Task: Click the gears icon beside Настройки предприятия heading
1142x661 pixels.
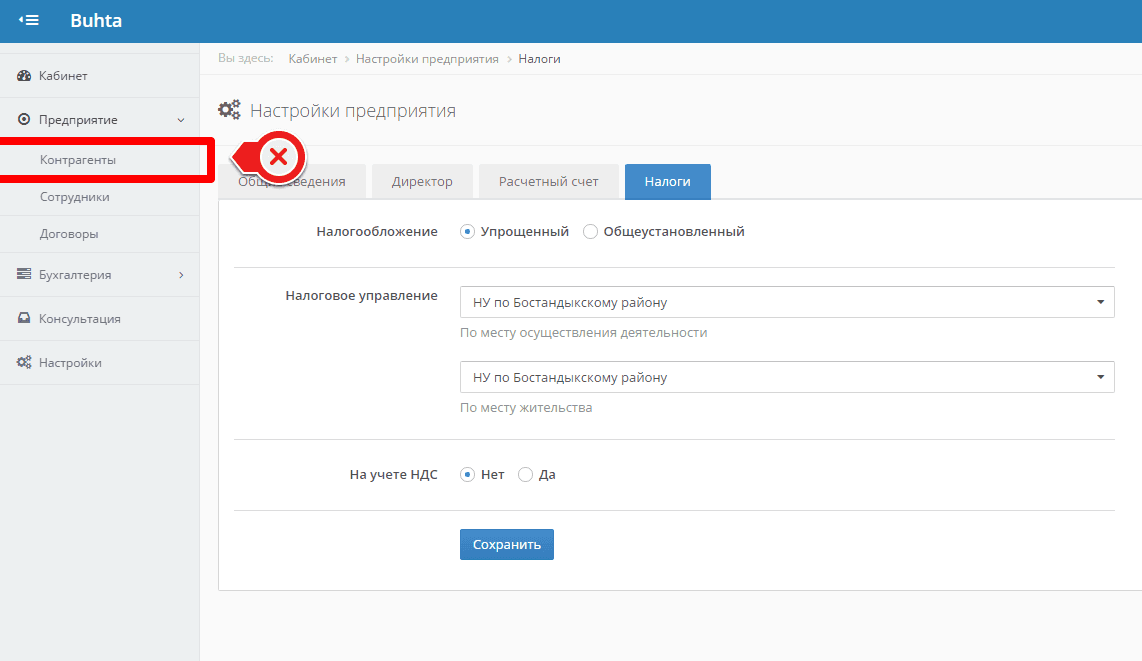Action: coord(229,111)
